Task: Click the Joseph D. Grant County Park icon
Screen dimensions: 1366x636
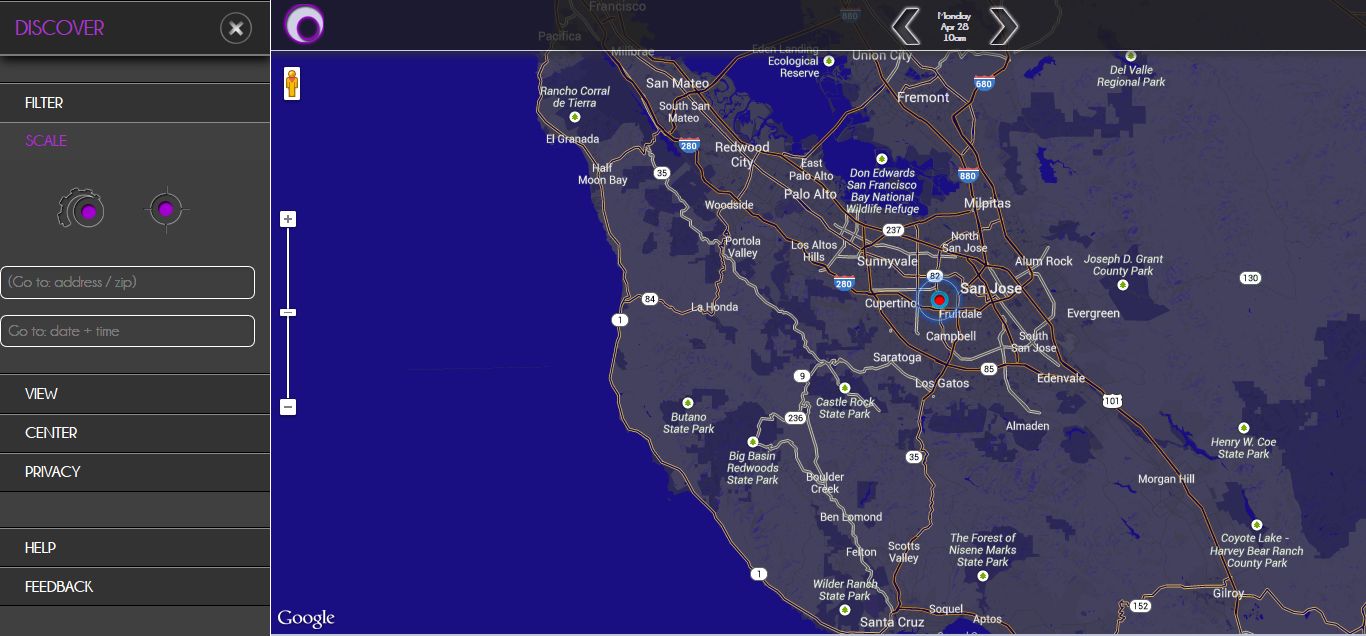Action: pos(1122,285)
